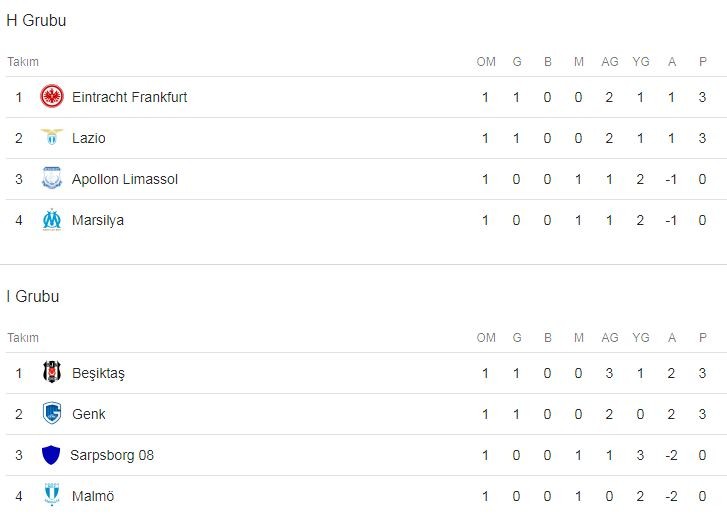The height and width of the screenshot is (514, 727).
Task: Open the Marsilya team name link
Action: click(98, 220)
